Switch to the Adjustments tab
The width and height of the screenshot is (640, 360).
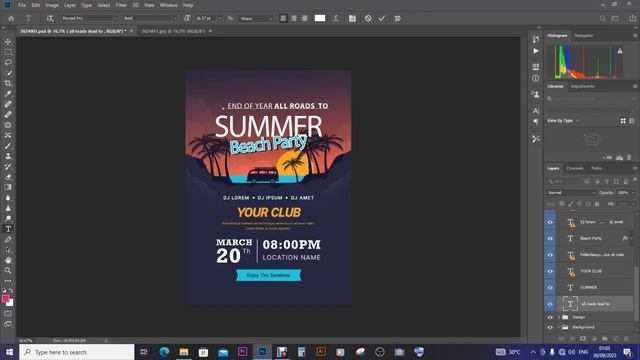pos(583,86)
